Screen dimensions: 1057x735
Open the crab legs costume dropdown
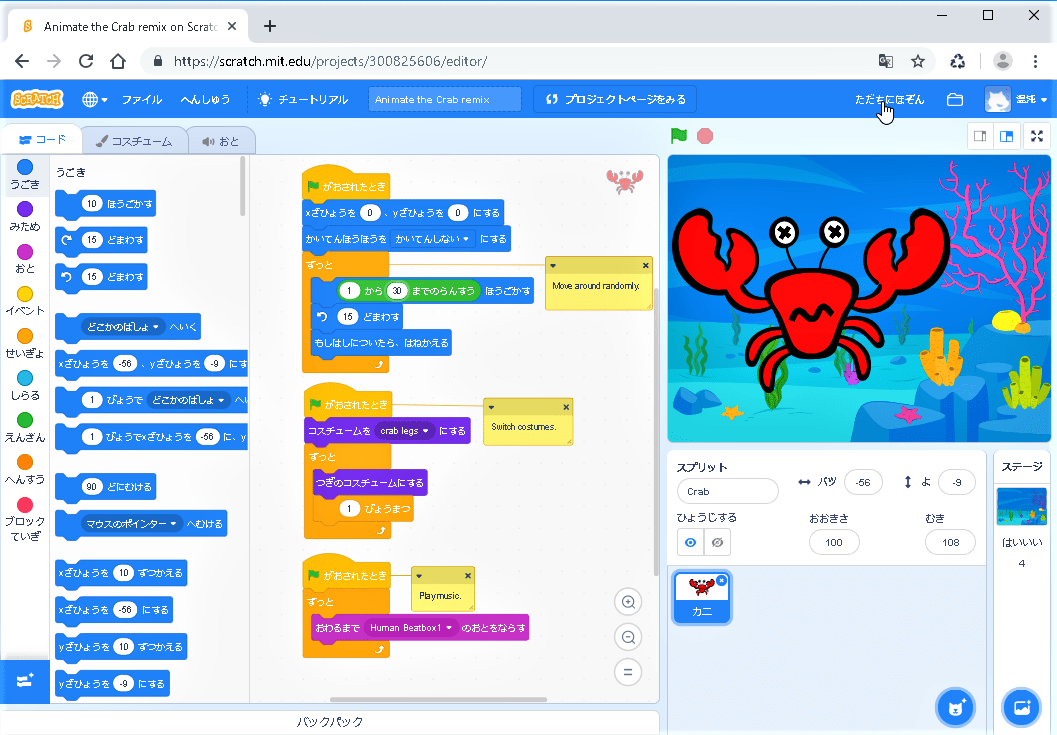(404, 431)
